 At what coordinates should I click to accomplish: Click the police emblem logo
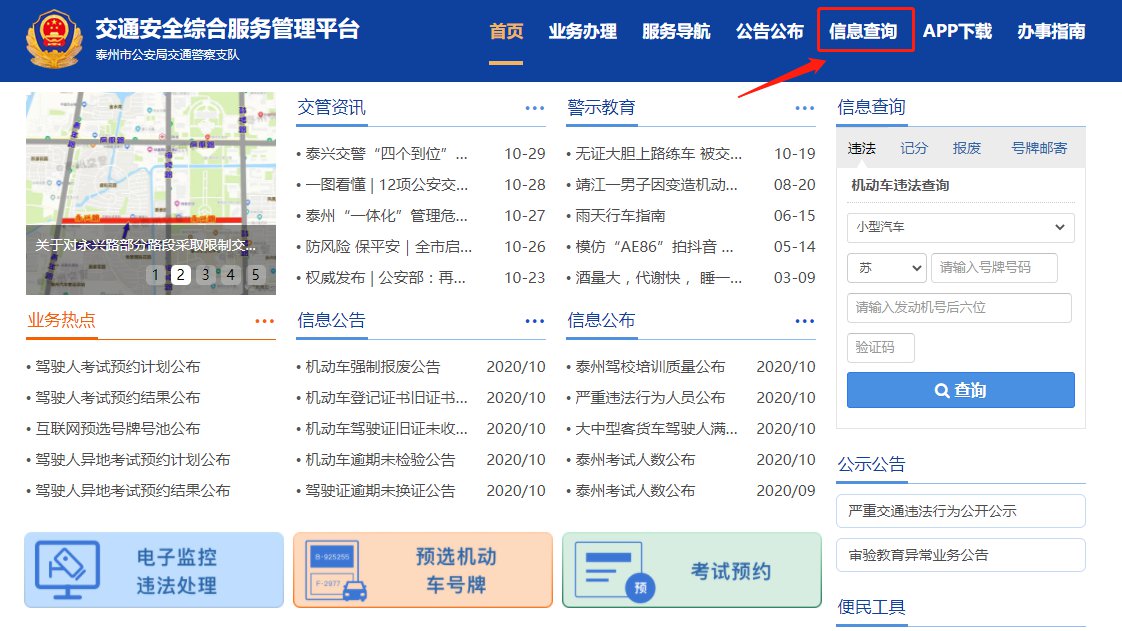(53, 39)
